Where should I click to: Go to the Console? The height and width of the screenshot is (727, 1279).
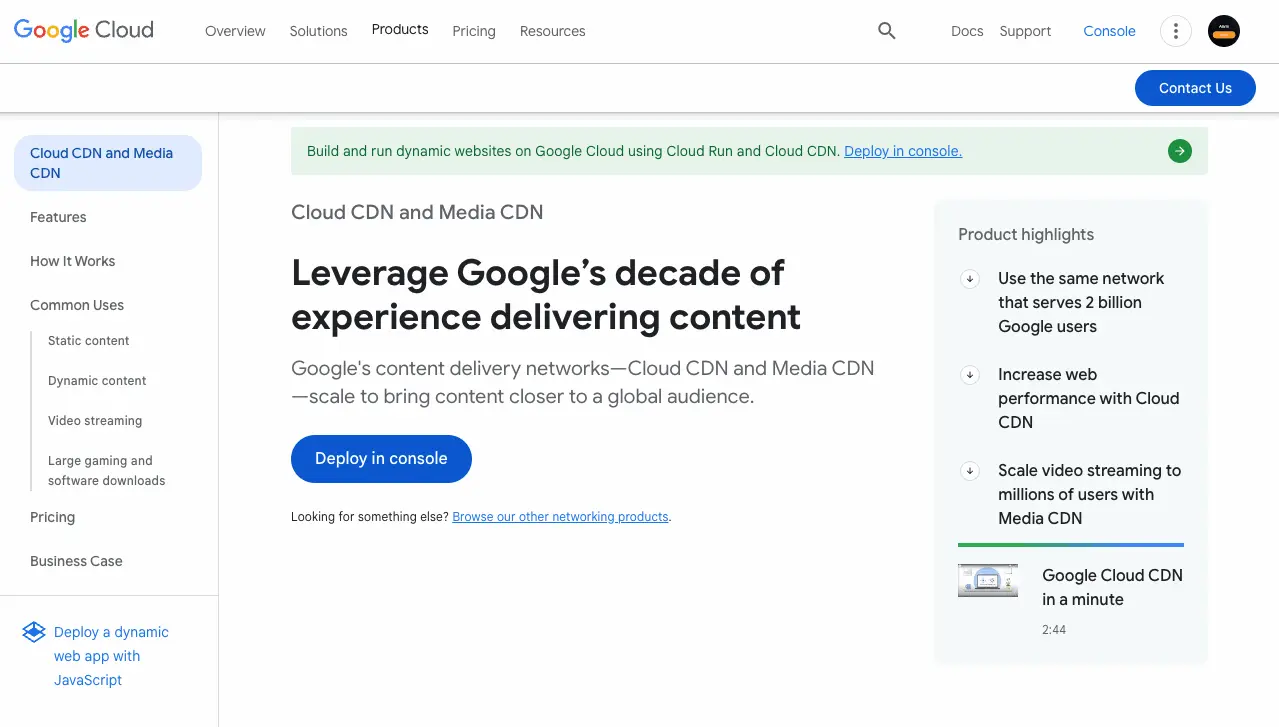(1109, 31)
